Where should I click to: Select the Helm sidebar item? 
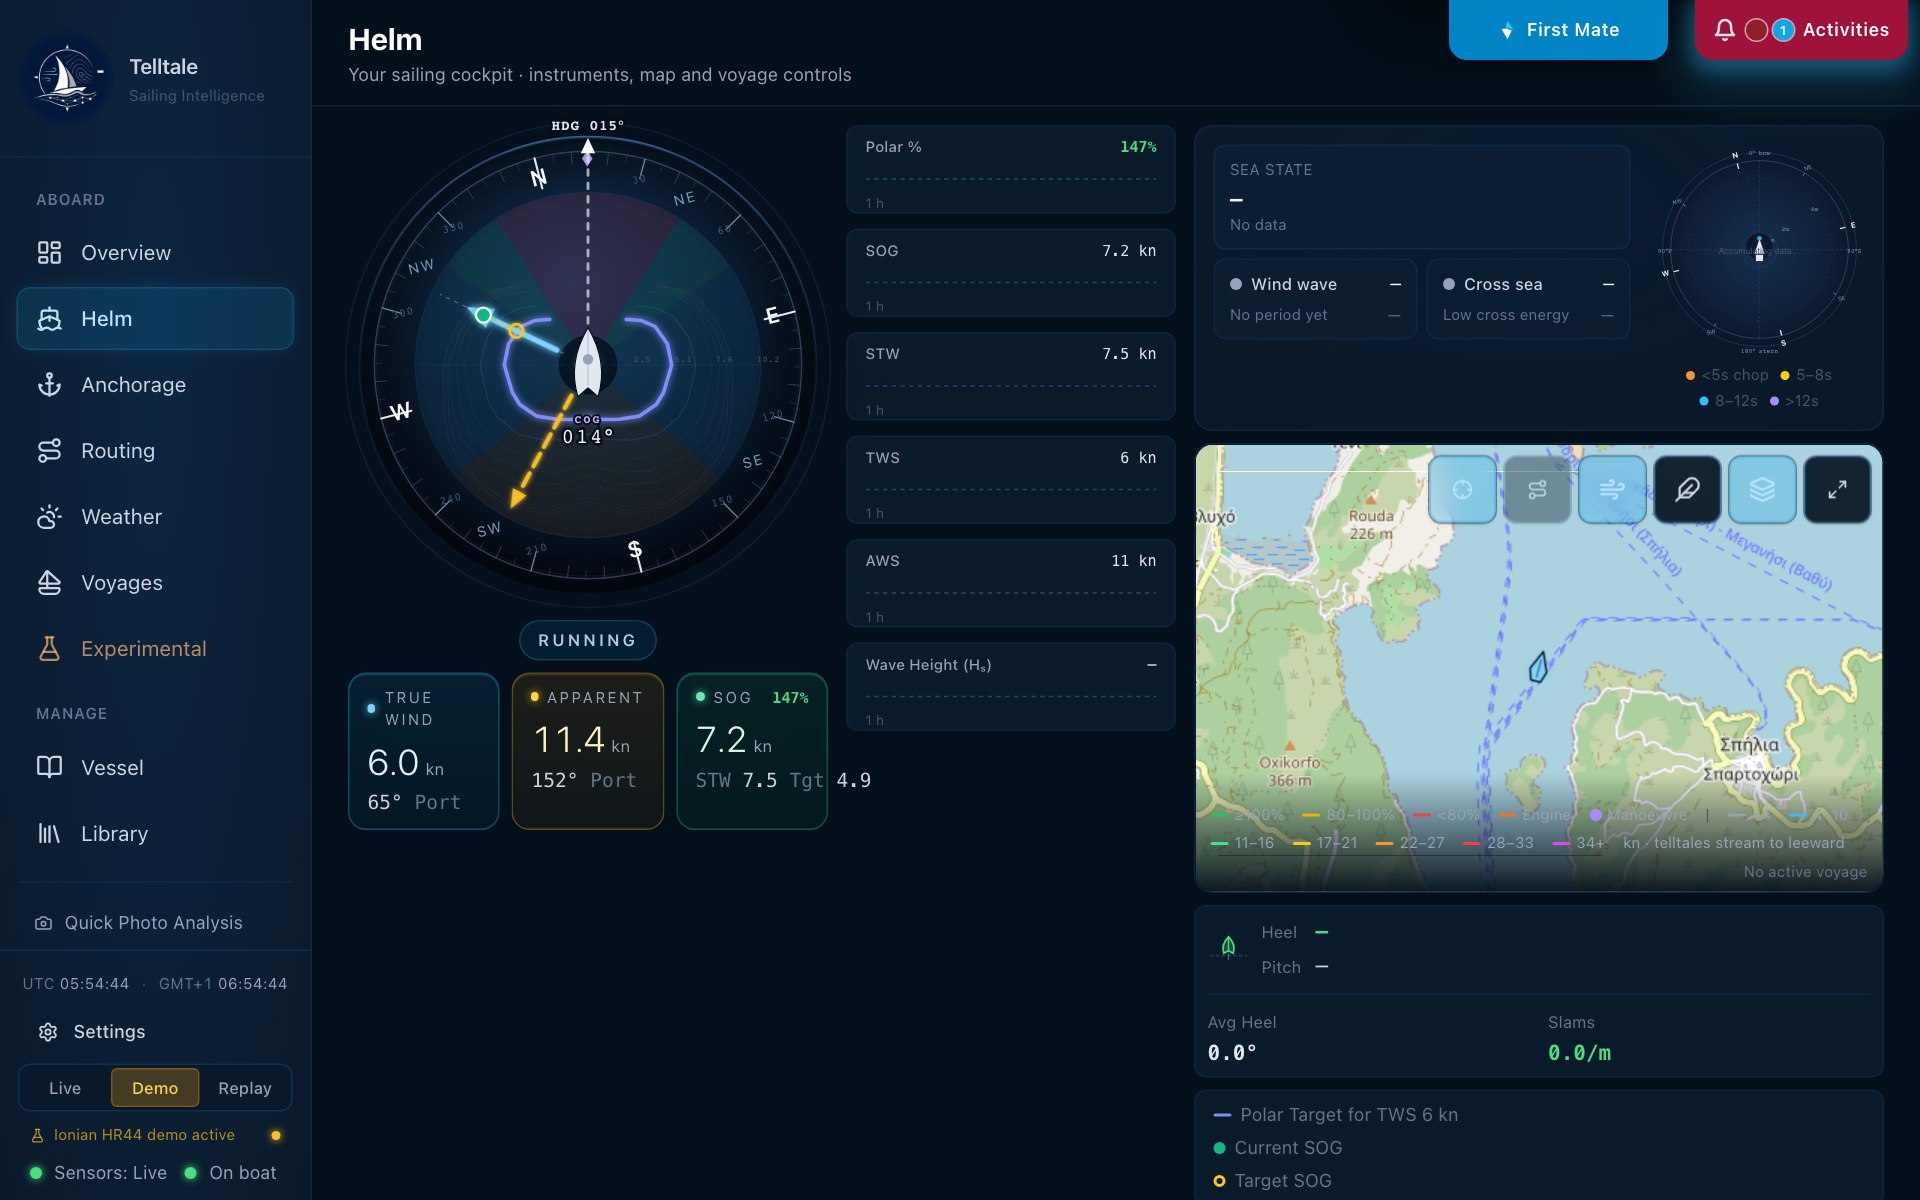pos(155,319)
